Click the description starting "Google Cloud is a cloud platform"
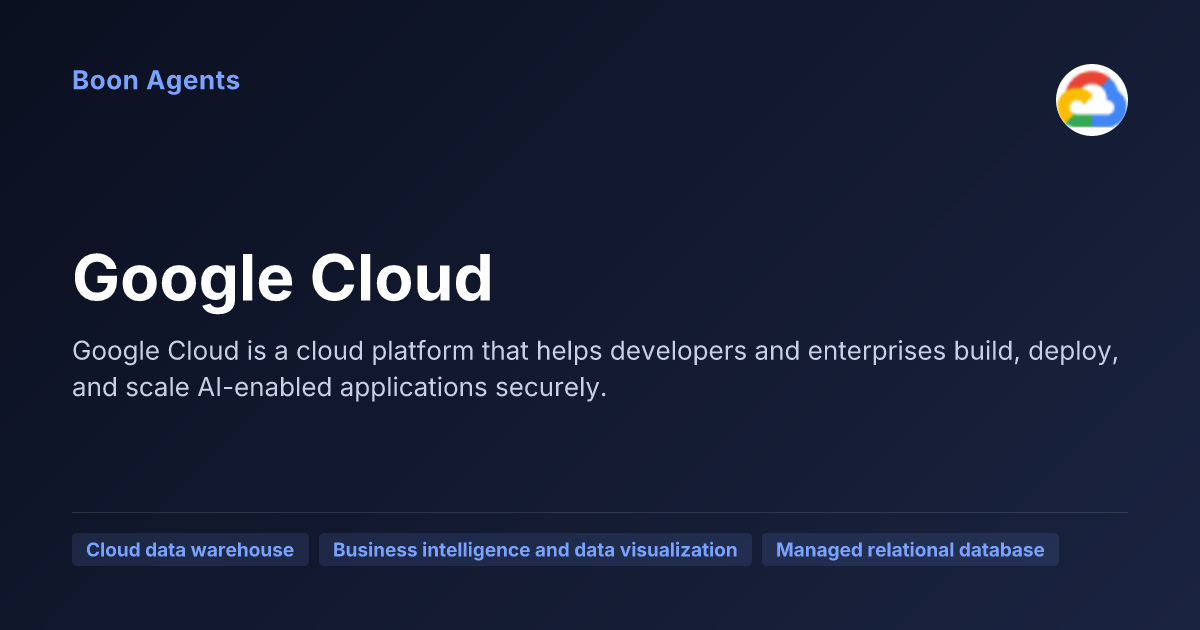The height and width of the screenshot is (630, 1200). (x=594, y=369)
